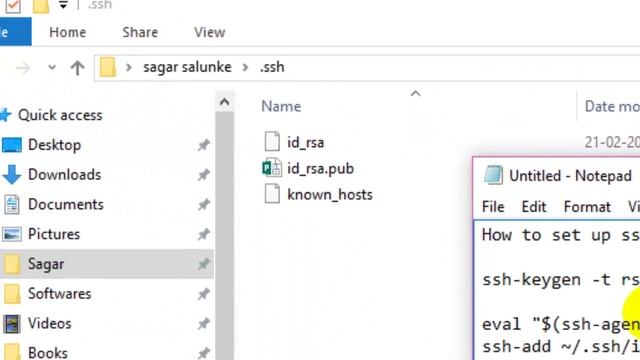Open Desktop in Quick access
This screenshot has width=640, height=360.
coord(54,145)
